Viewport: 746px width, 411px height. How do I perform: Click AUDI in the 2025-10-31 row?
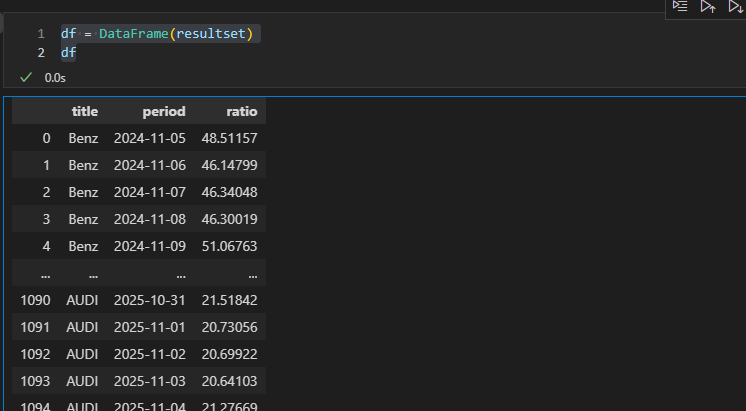coord(82,300)
